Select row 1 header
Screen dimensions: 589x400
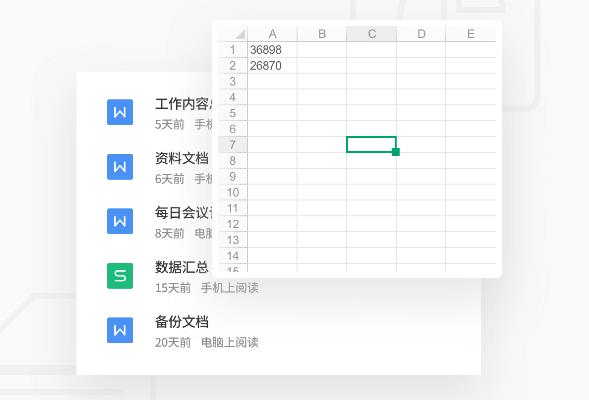[x=233, y=50]
